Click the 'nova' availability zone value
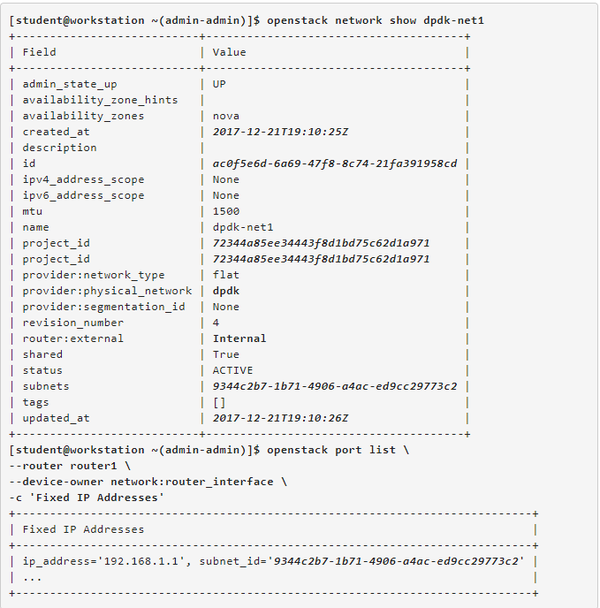Image resolution: width=600 pixels, height=608 pixels. coord(227,116)
